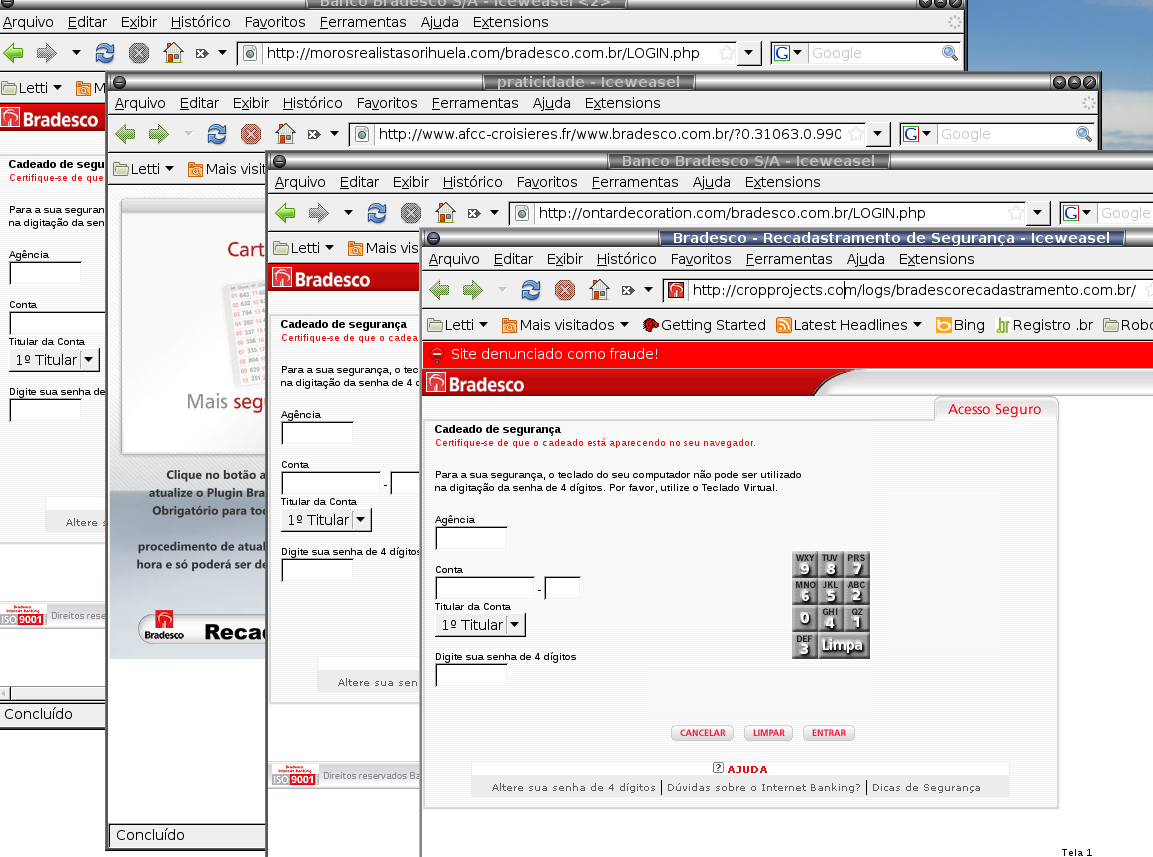Image resolution: width=1153 pixels, height=857 pixels.
Task: Click 'Altere sua senha de 4 dígitos' in cropprojects page
Action: pyautogui.click(x=574, y=787)
